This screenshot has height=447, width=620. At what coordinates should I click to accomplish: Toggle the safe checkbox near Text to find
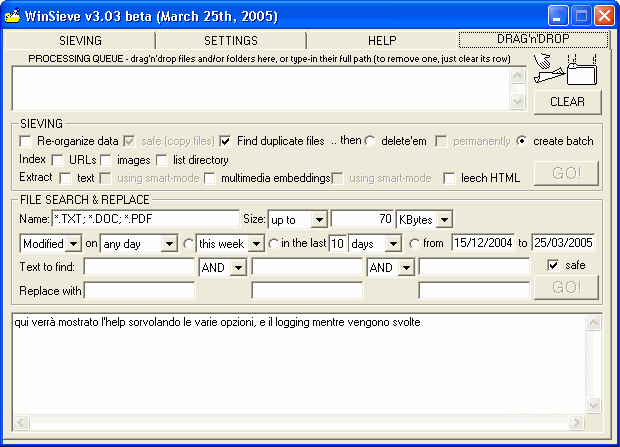click(x=553, y=266)
